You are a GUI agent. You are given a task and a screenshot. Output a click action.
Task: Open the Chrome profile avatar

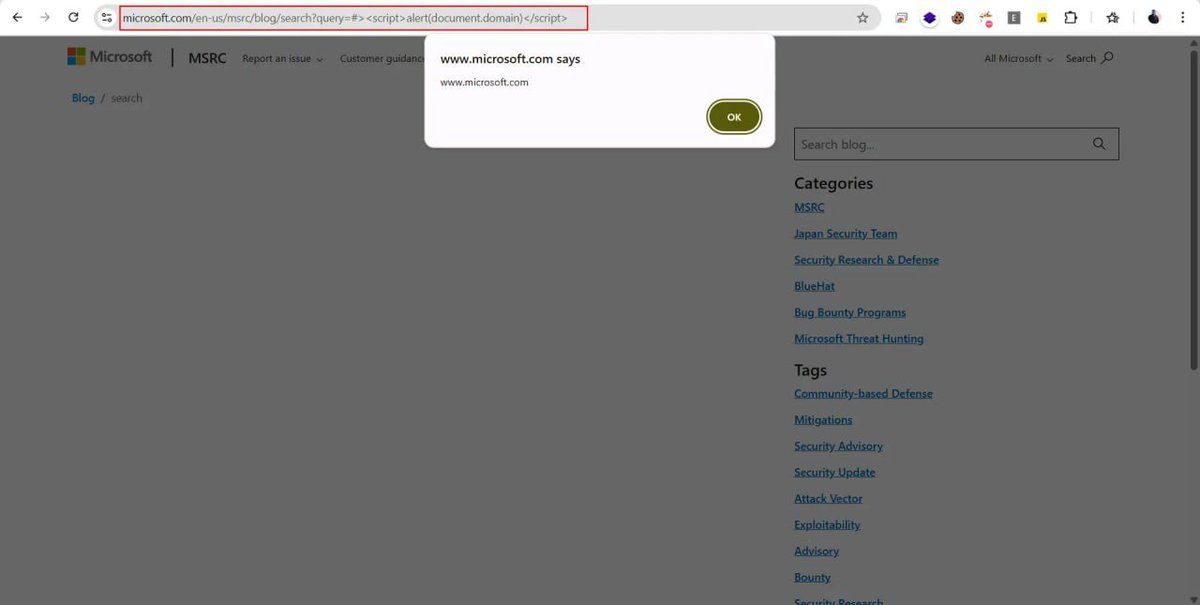pos(1154,17)
